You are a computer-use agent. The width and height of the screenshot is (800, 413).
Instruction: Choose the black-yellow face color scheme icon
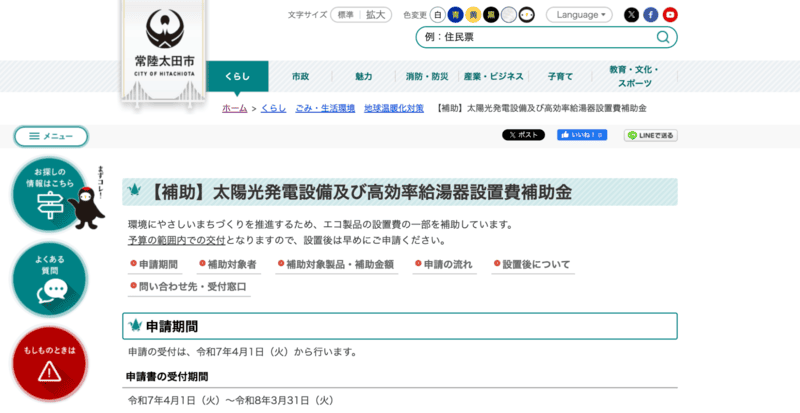click(527, 15)
